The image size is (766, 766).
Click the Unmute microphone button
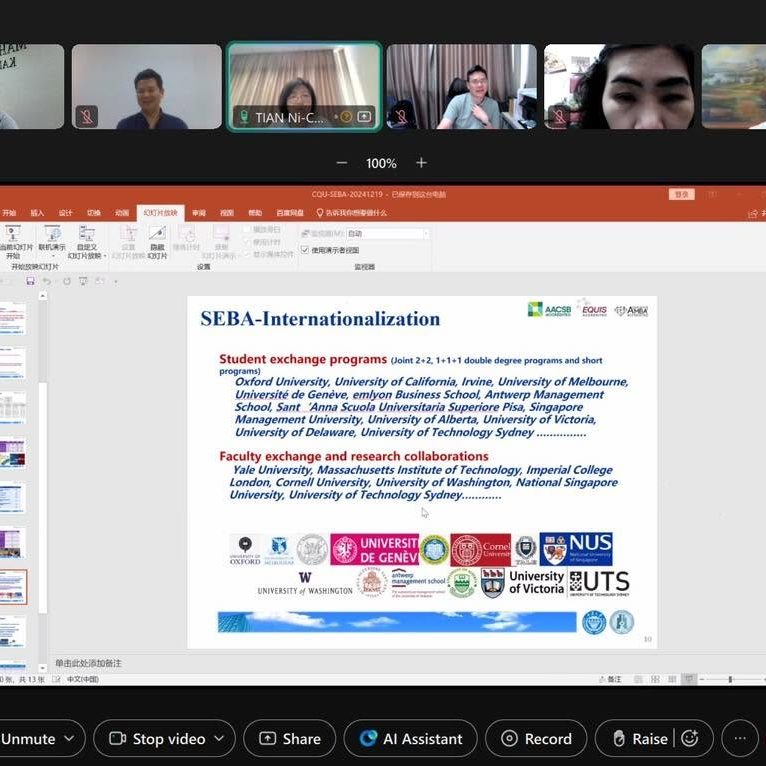[27, 738]
